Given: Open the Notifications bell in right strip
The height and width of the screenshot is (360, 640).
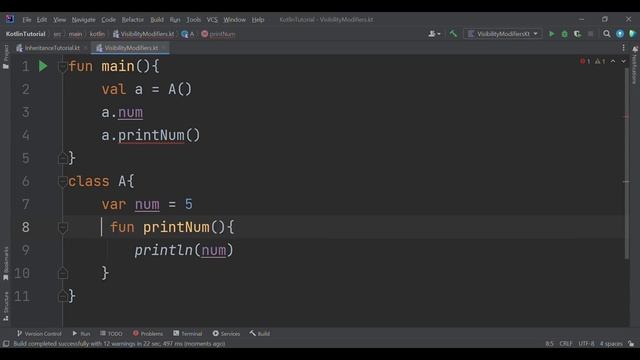Looking at the screenshot, I should (x=635, y=49).
